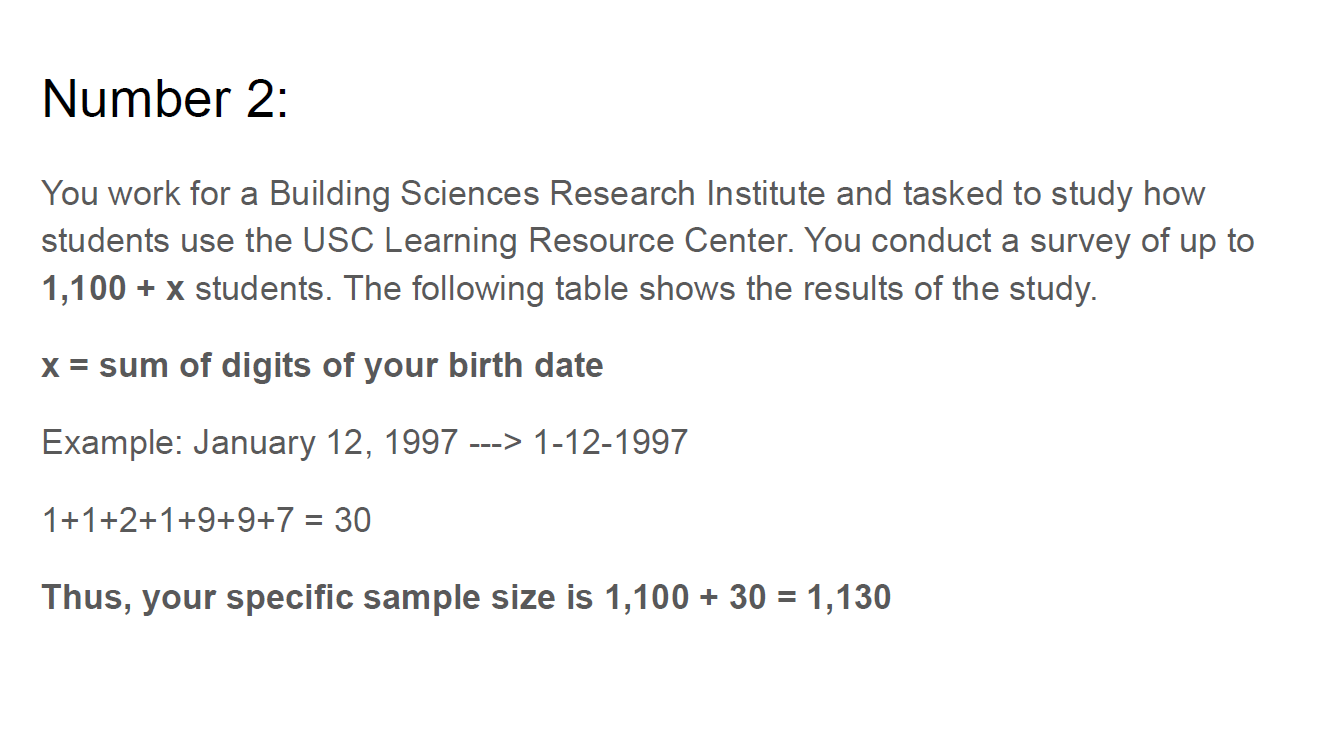Image resolution: width=1338 pixels, height=751 pixels.
Task: Click the word "Example:"
Action: 112,442
